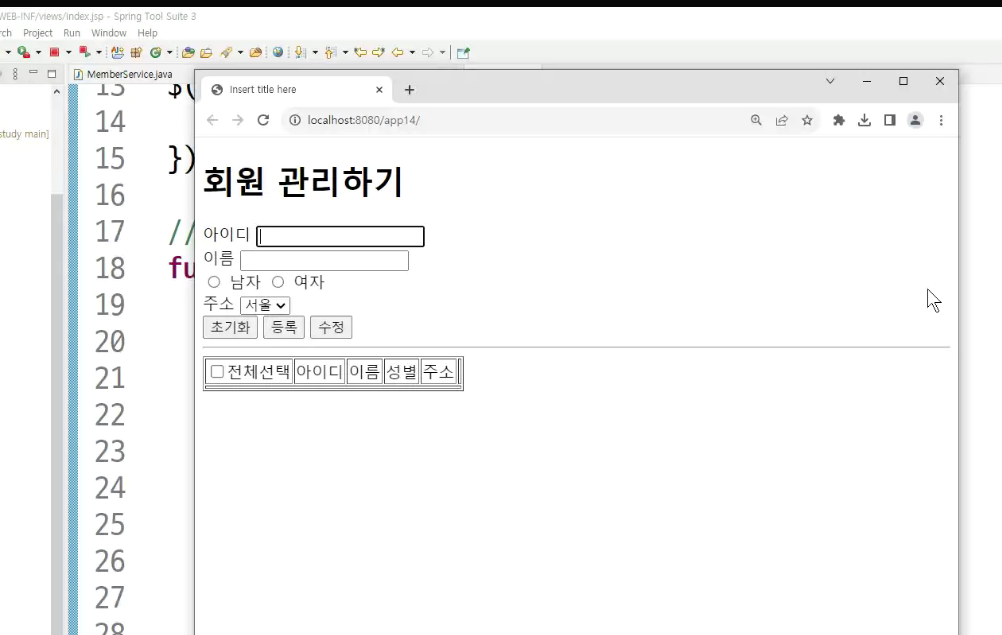
Task: Click Chrome's forward navigation arrow
Action: (238, 120)
